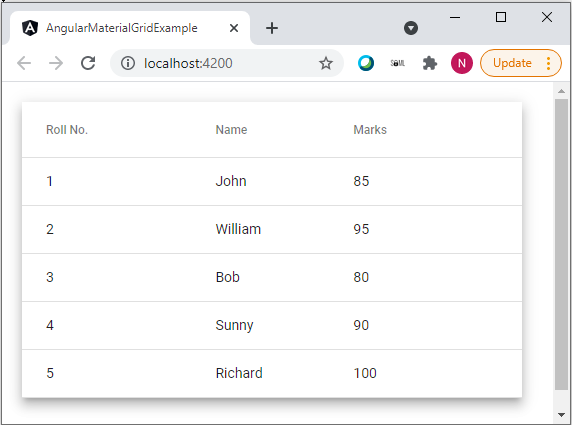The image size is (572, 425).
Task: Click the blue-green circular extension icon
Action: click(x=366, y=63)
